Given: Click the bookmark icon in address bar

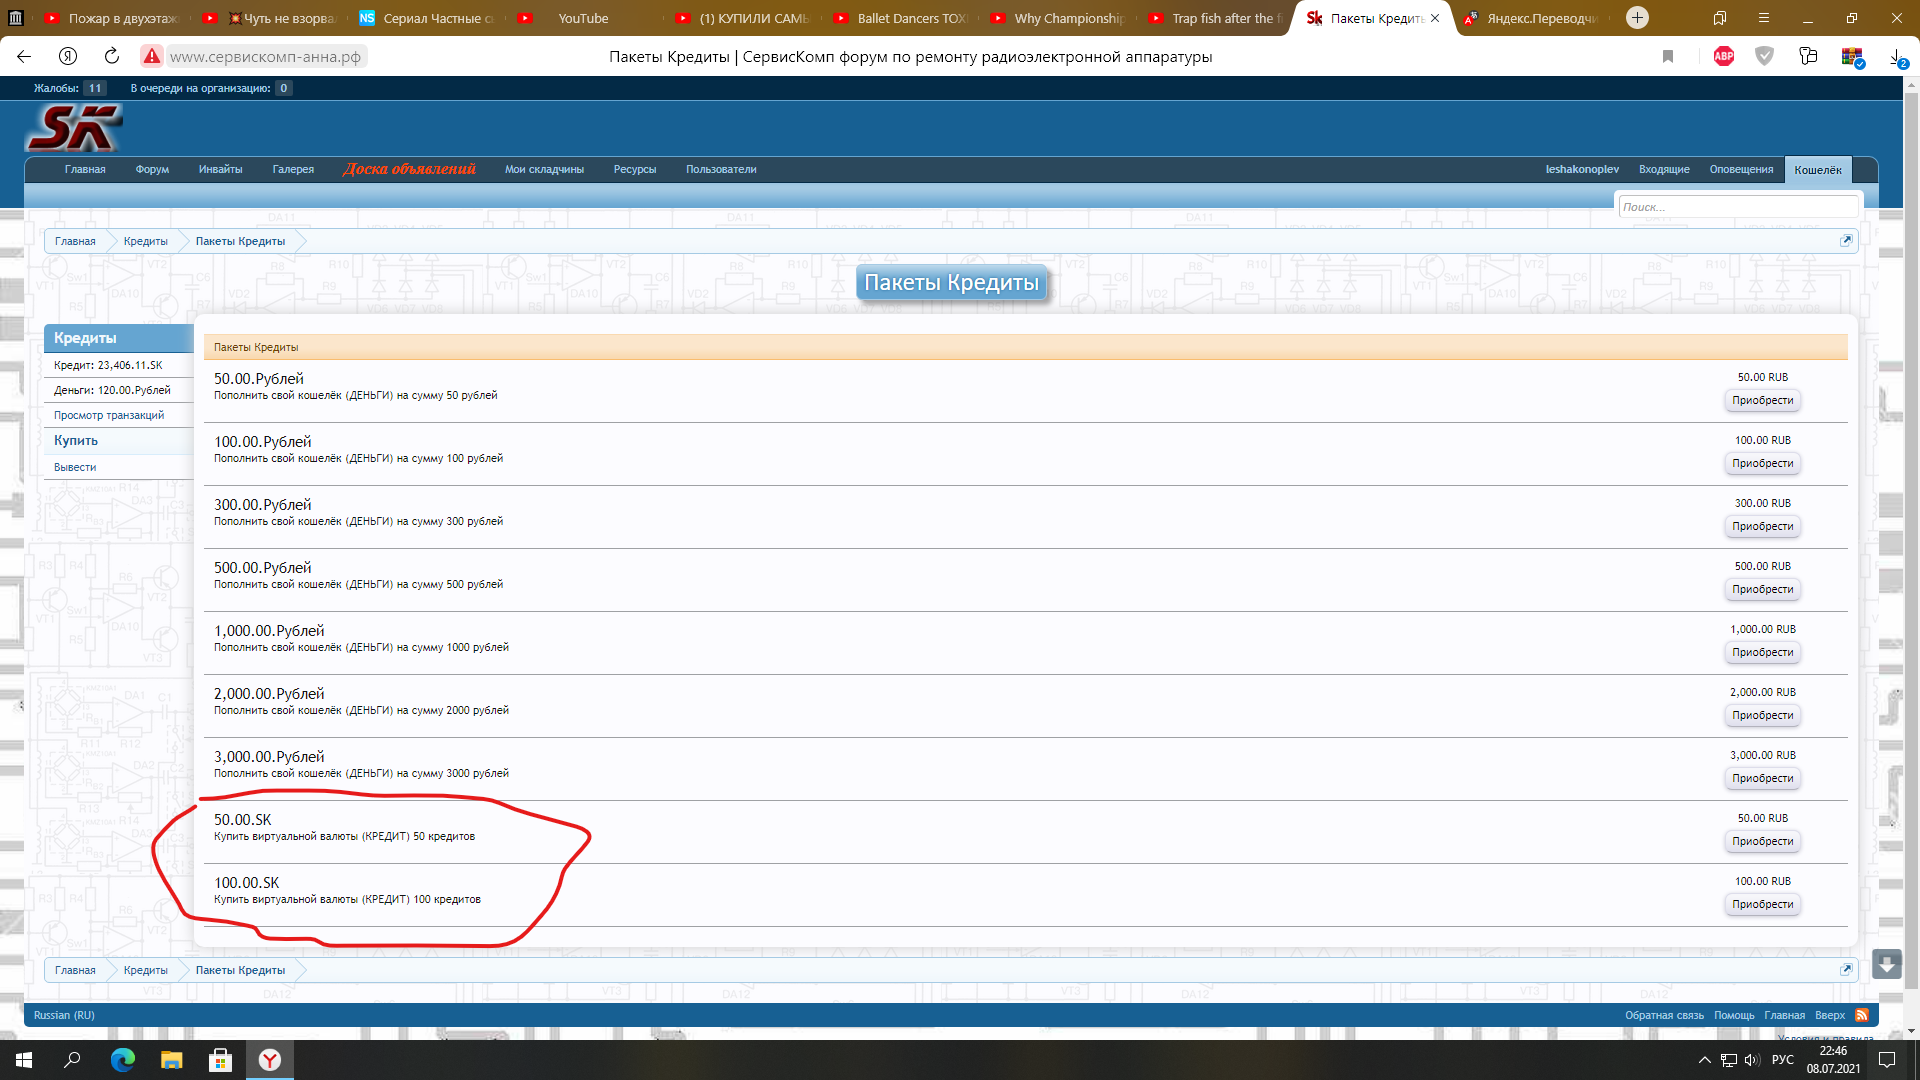Looking at the screenshot, I should [x=1668, y=56].
